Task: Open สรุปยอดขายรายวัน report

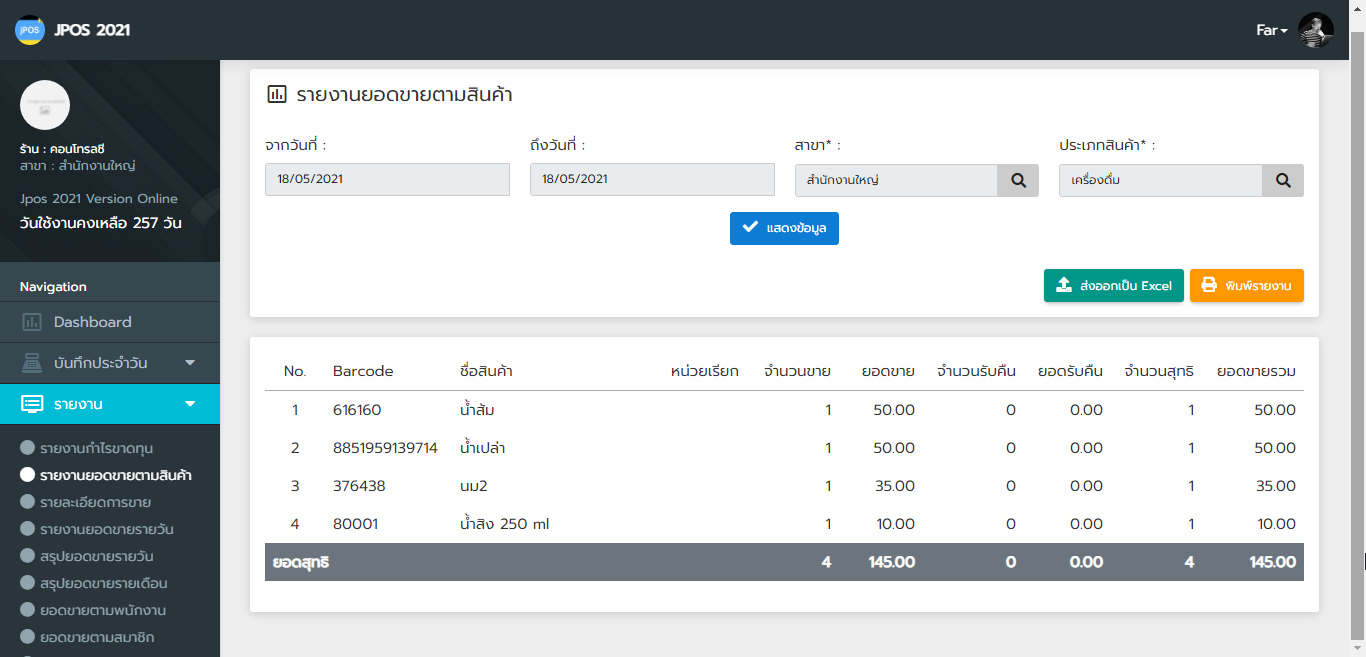Action: [x=96, y=556]
